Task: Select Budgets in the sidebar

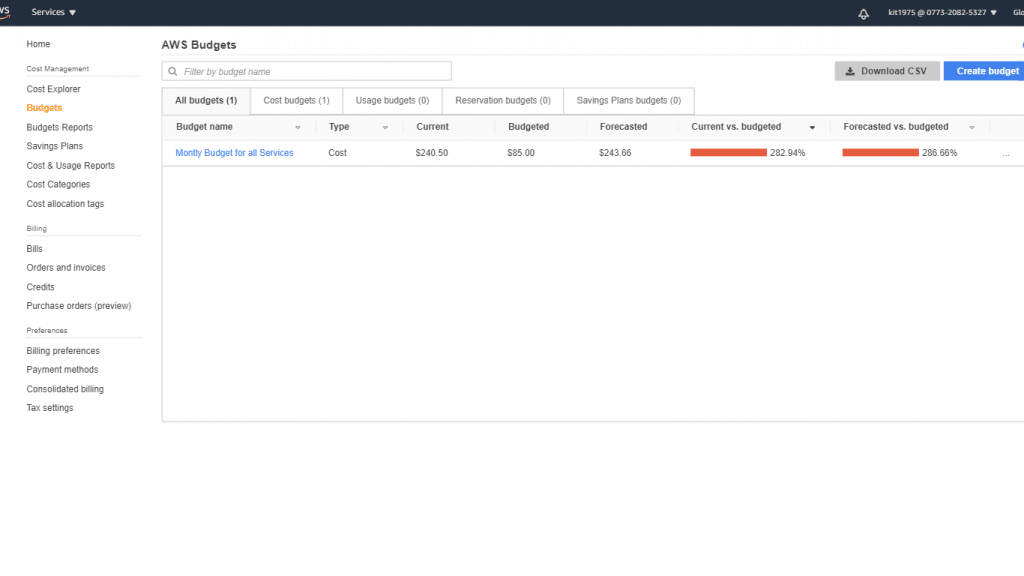Action: click(x=44, y=108)
